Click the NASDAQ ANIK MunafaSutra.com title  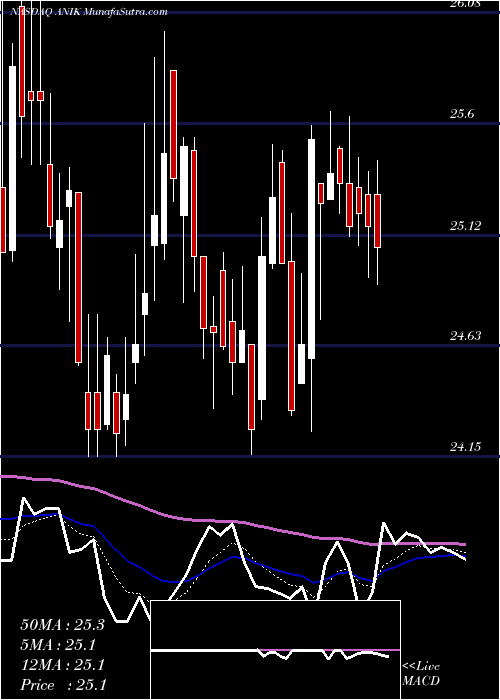88,12
